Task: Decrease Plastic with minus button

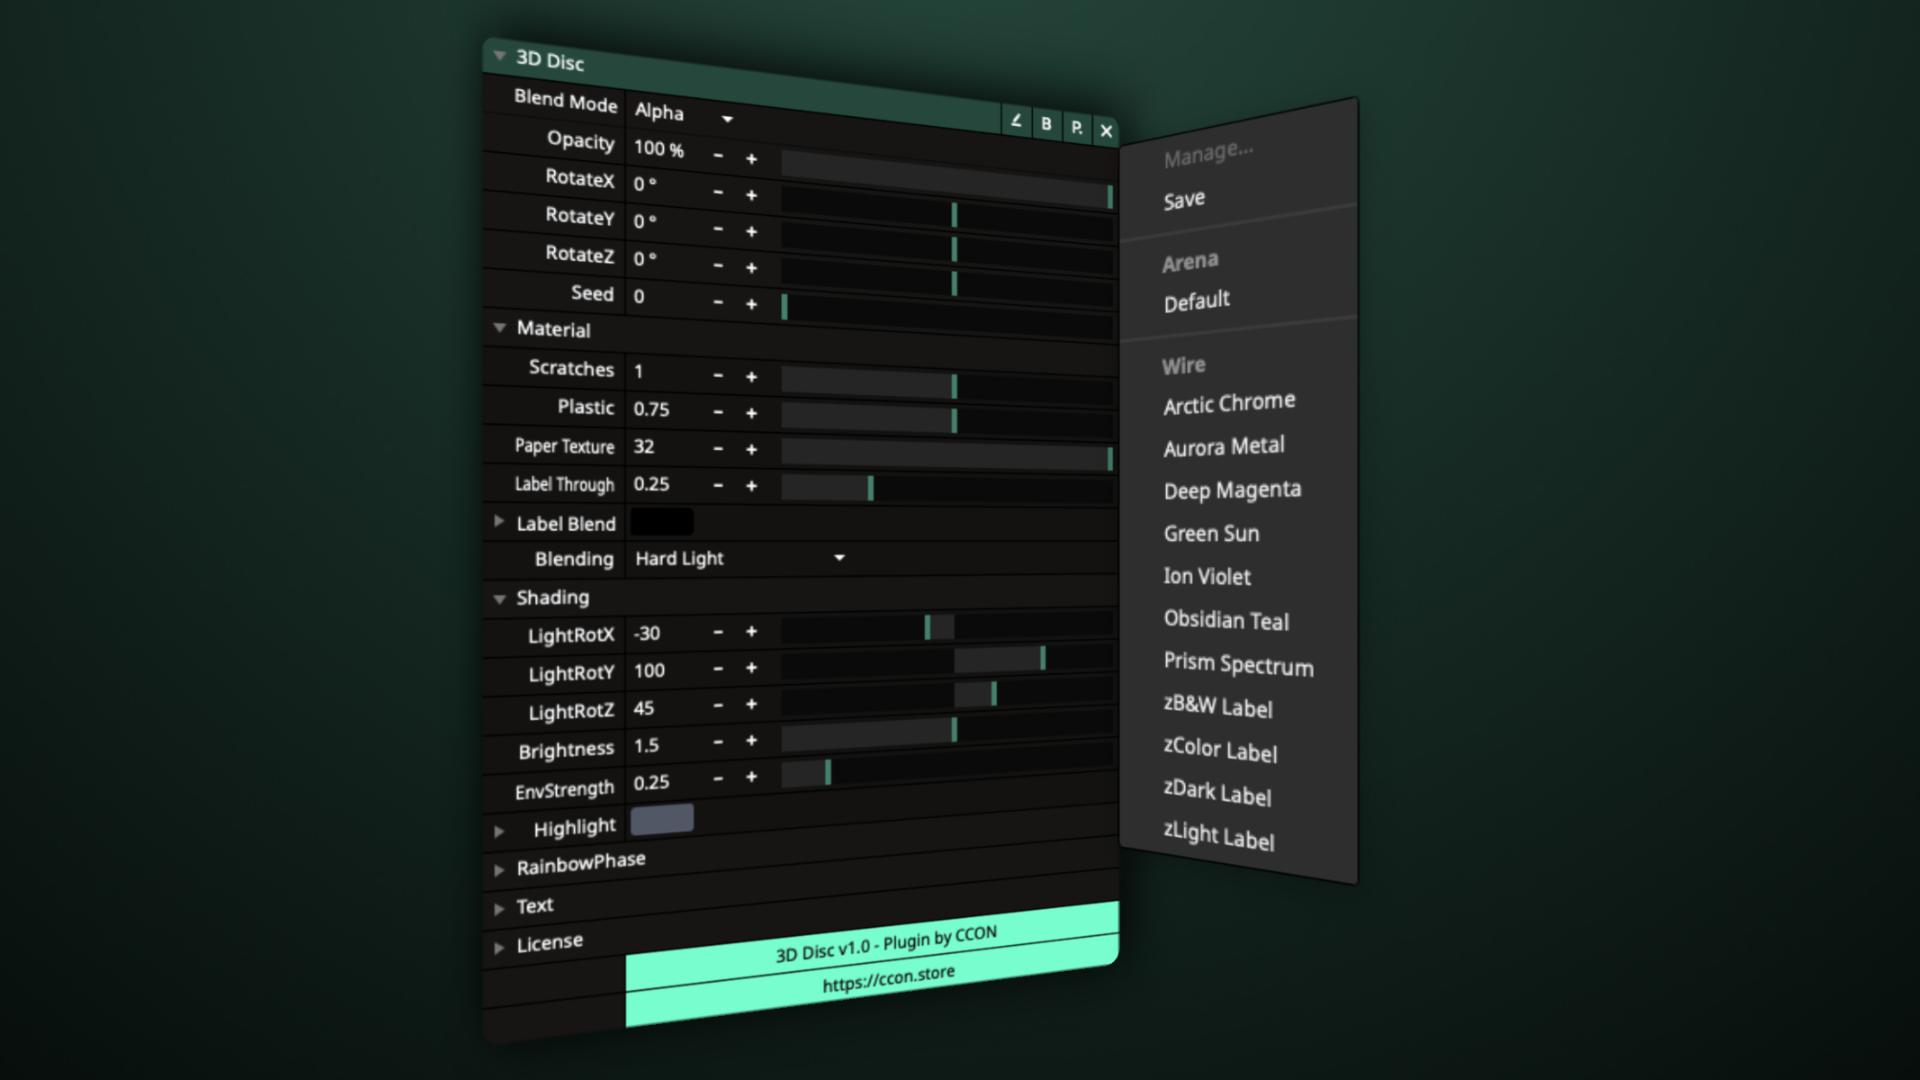Action: (718, 412)
